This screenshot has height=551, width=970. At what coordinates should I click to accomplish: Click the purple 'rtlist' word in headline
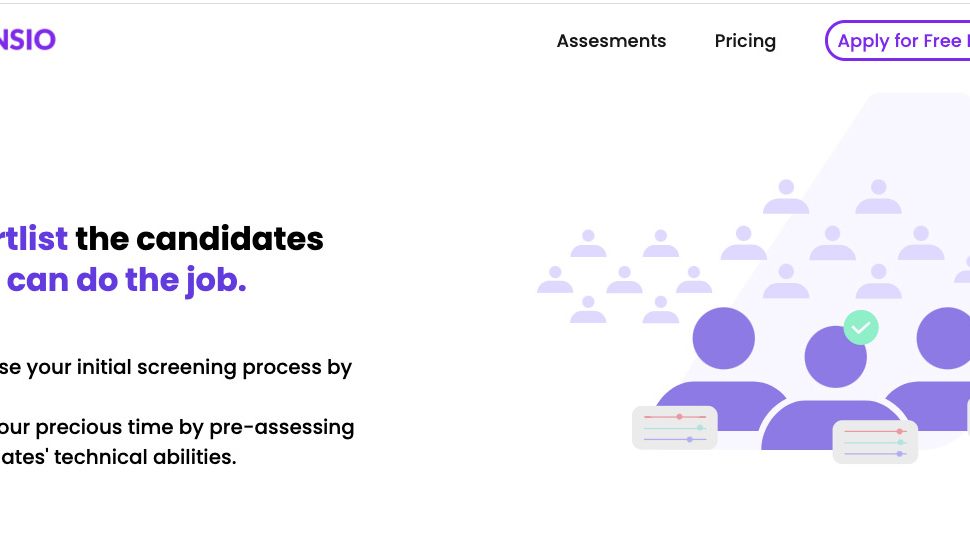[x=33, y=239]
